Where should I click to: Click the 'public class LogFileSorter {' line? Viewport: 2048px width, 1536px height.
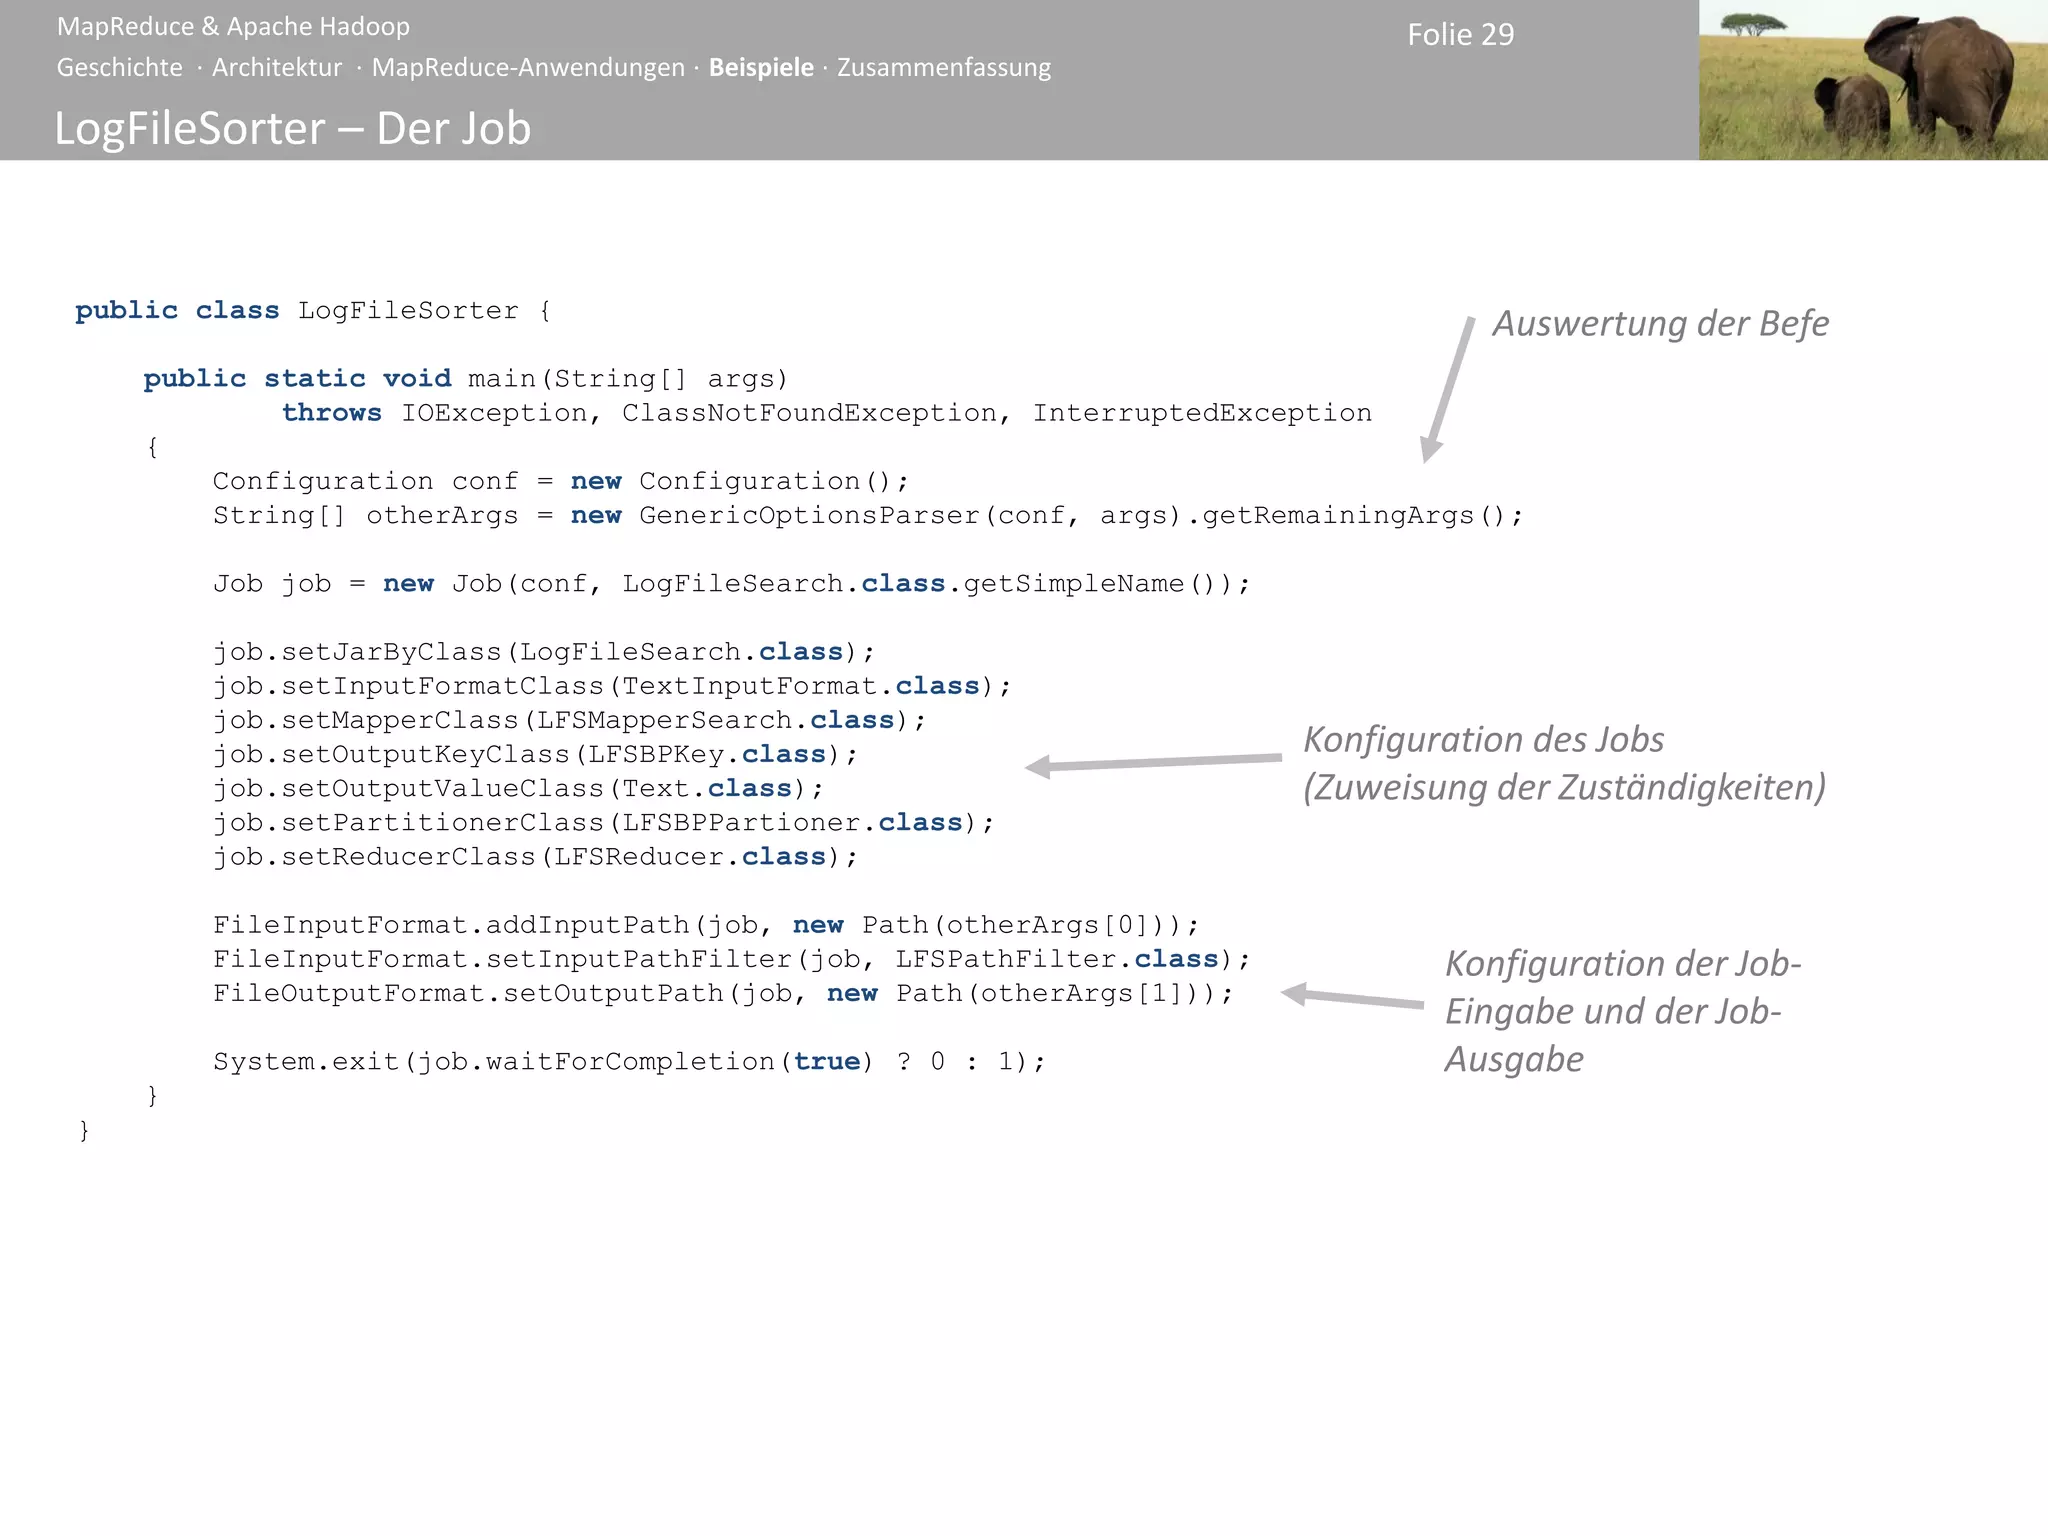point(313,311)
